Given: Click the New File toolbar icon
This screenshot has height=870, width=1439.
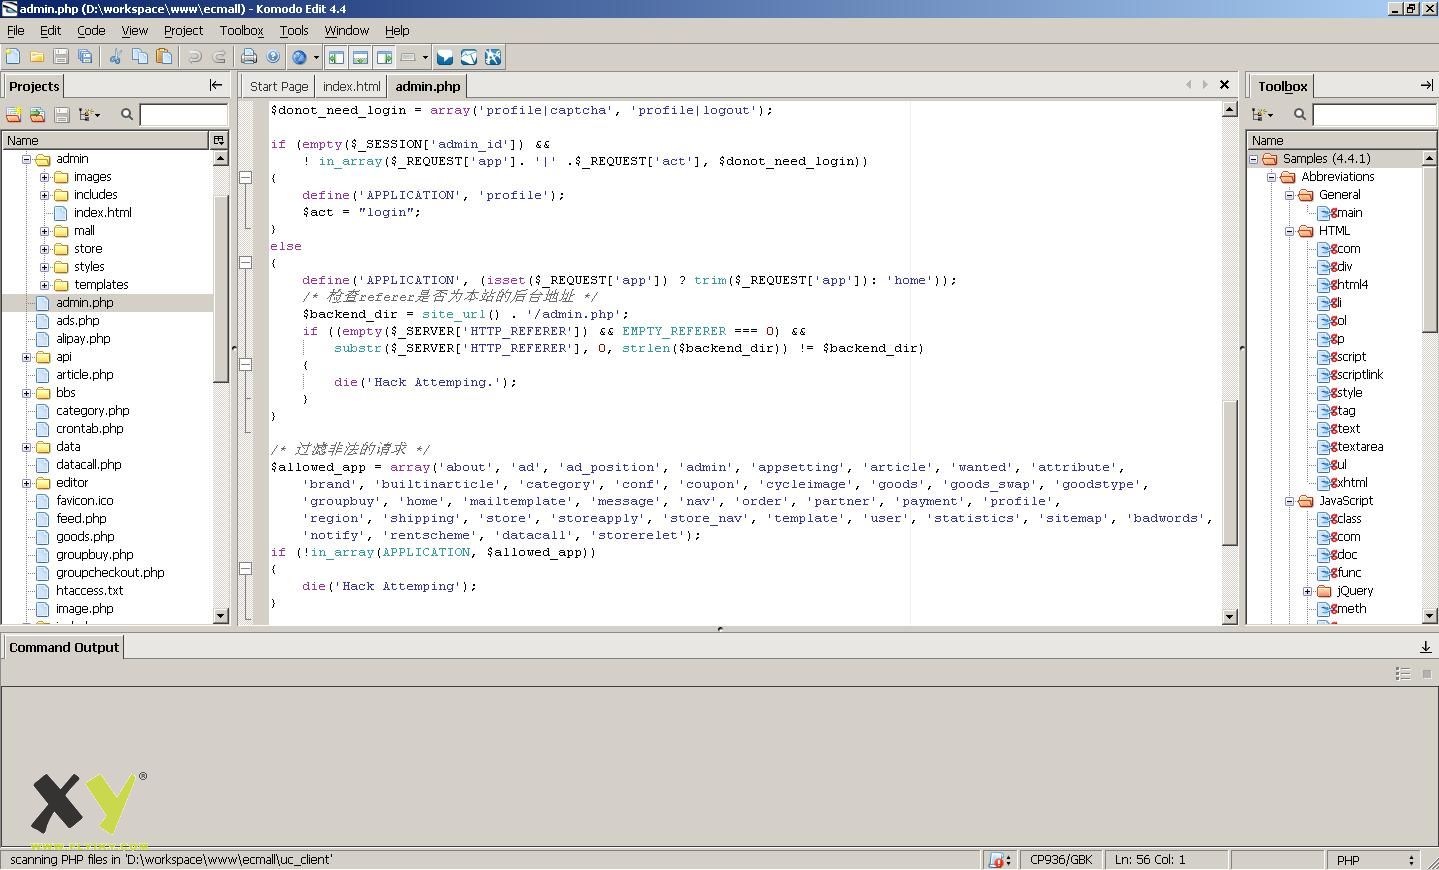Looking at the screenshot, I should pyautogui.click(x=13, y=57).
